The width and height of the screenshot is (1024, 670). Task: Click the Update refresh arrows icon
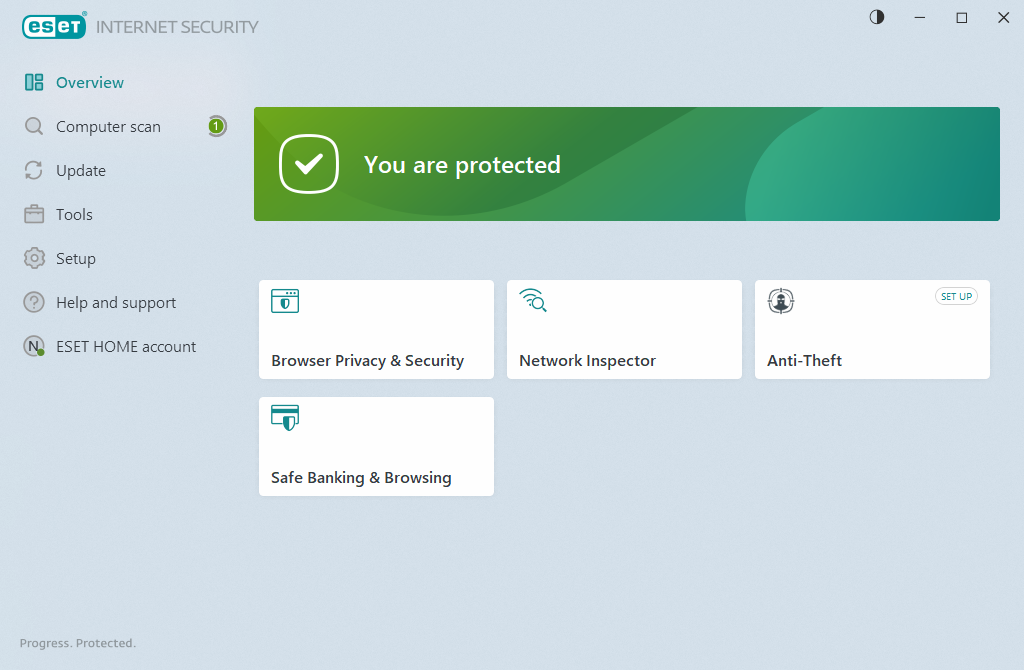point(34,171)
